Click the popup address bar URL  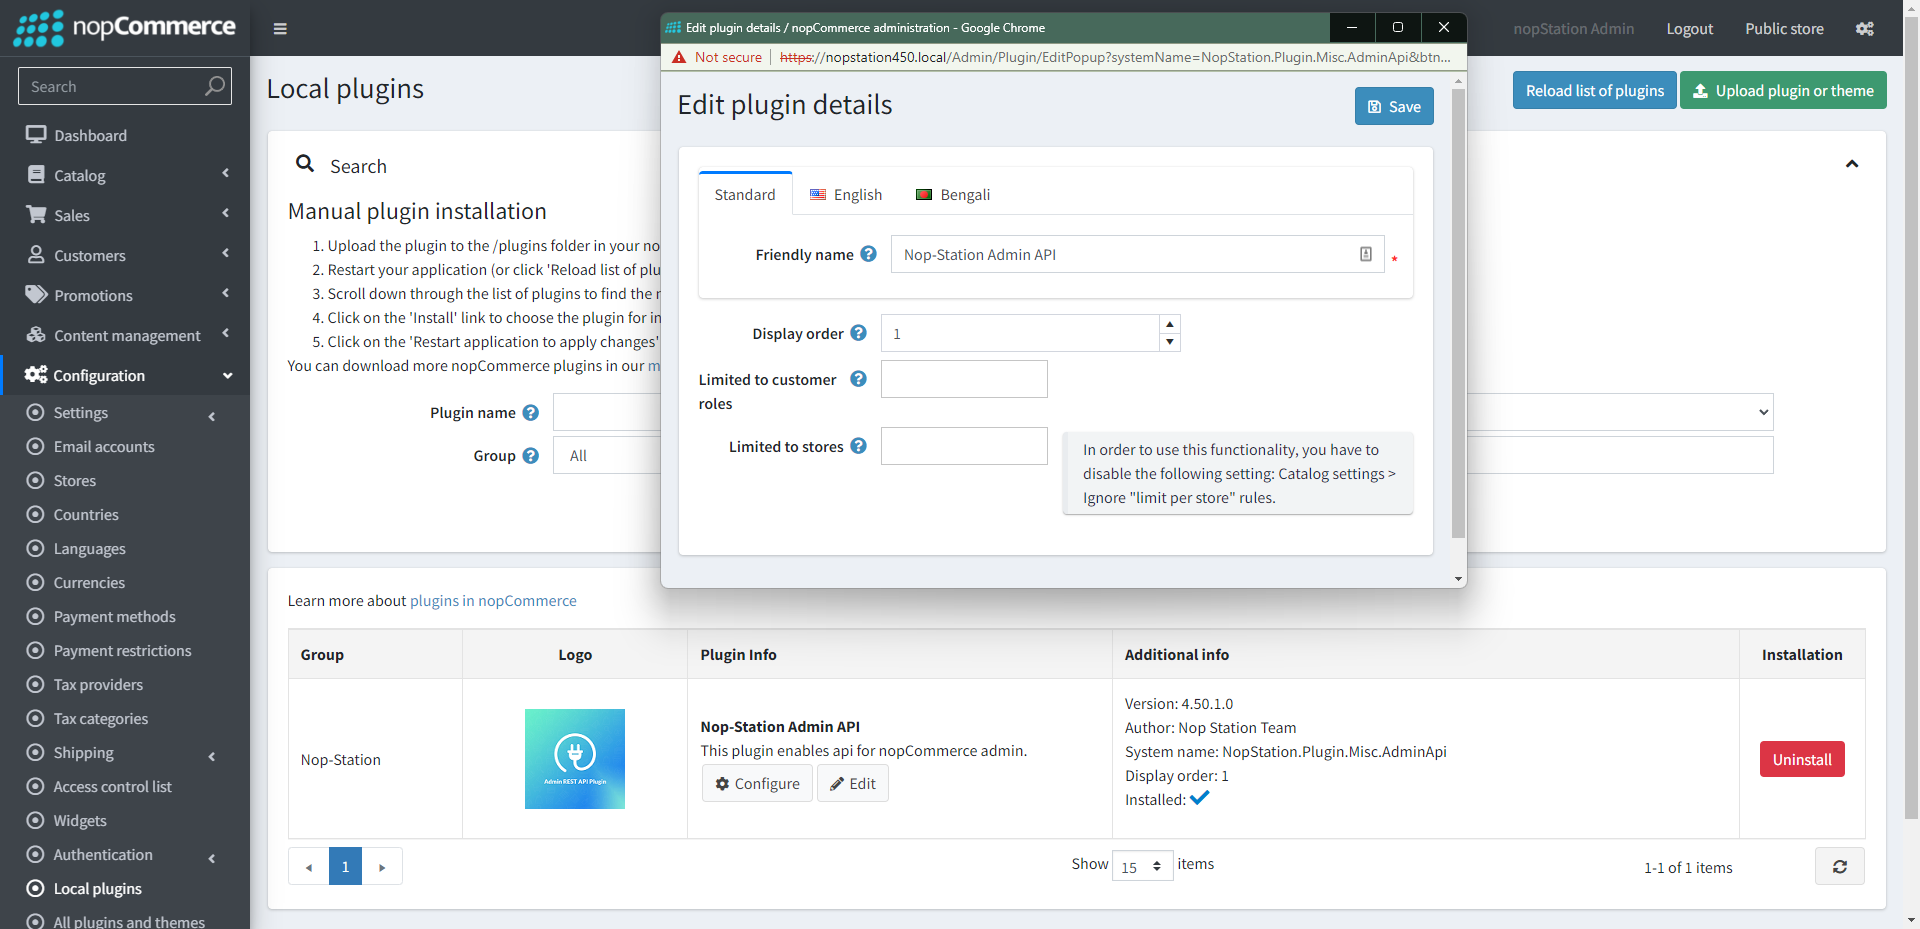pyautogui.click(x=1115, y=57)
